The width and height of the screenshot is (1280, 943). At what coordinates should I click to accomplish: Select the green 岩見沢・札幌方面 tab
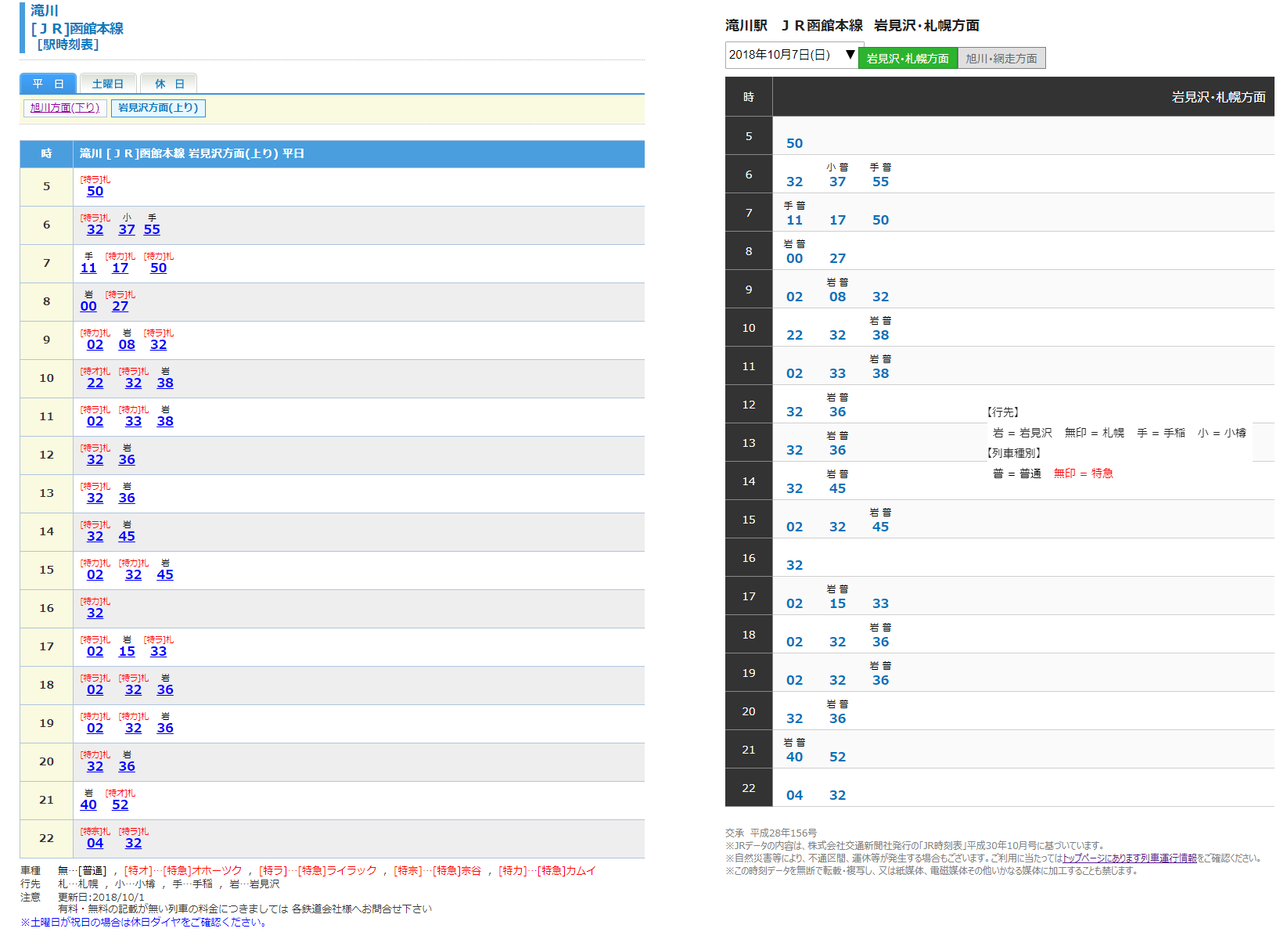pos(908,59)
